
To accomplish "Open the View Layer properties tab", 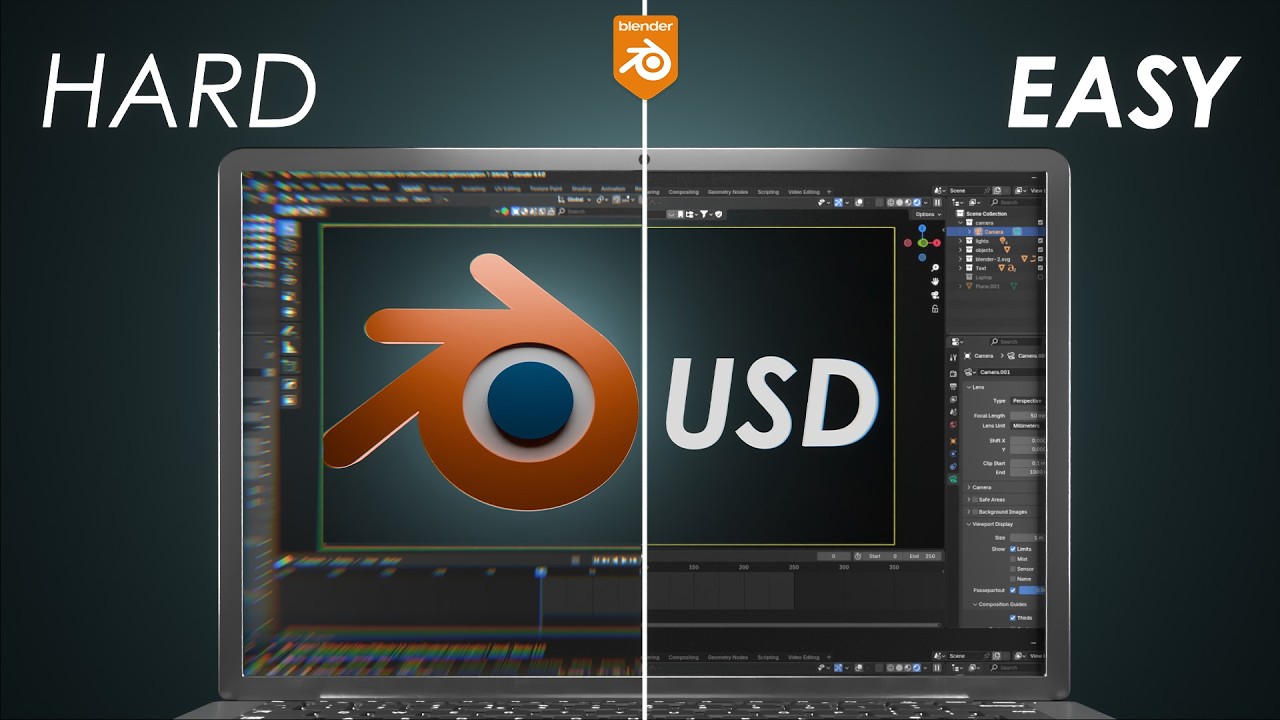I will (953, 399).
